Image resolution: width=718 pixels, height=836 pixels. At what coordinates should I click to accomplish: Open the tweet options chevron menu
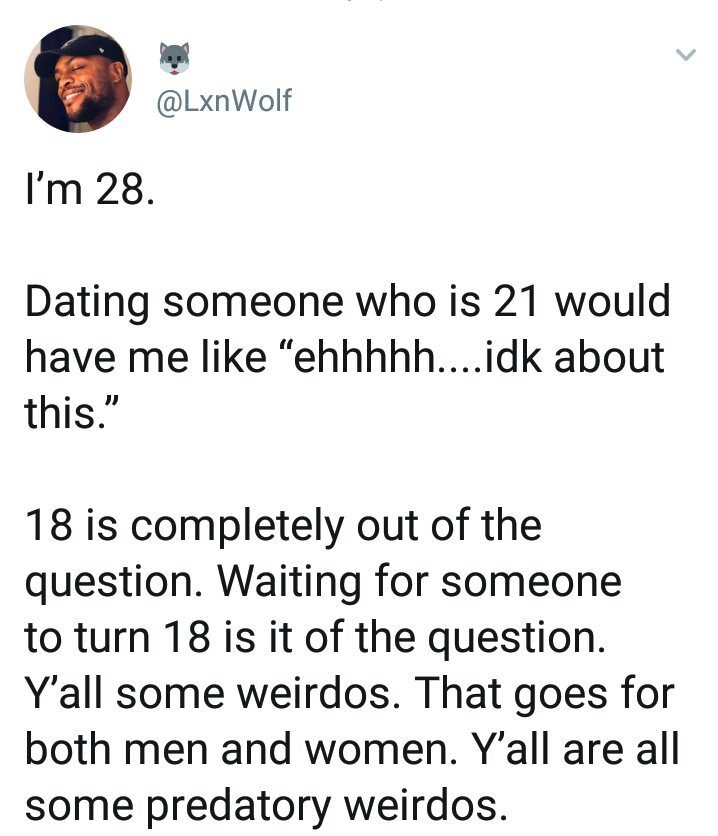pyautogui.click(x=685, y=57)
